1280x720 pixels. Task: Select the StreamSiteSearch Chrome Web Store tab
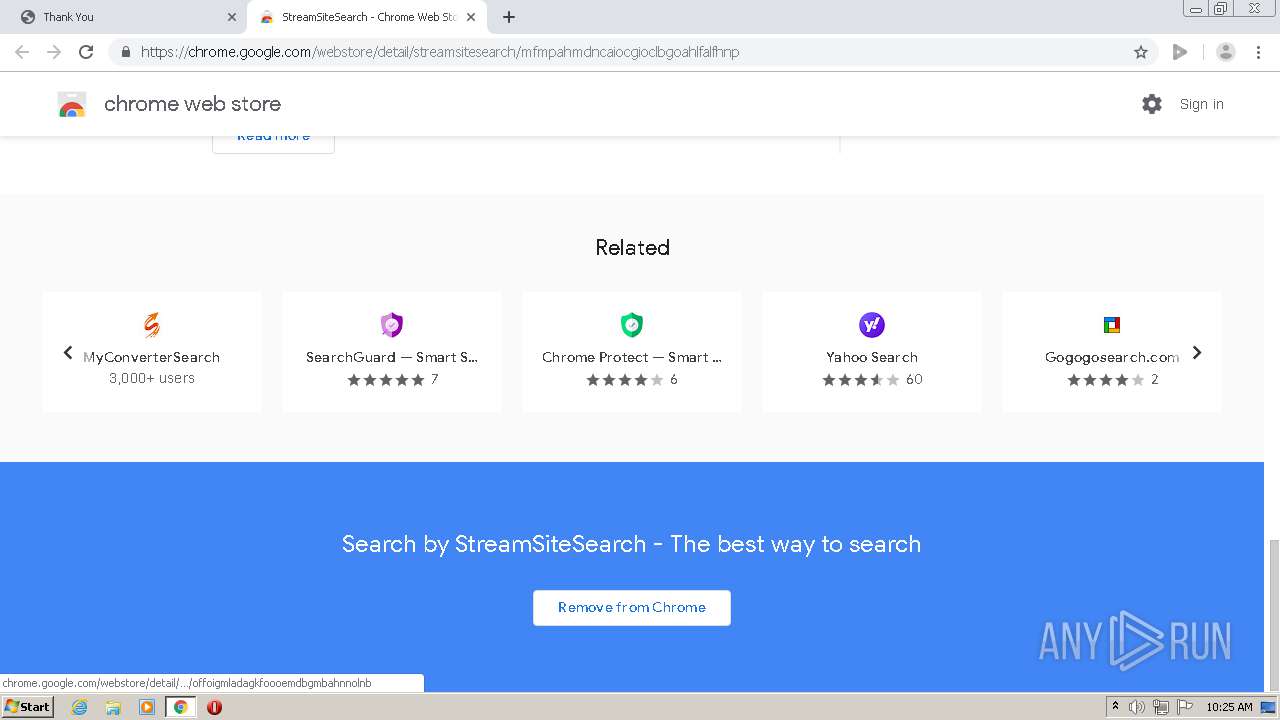(x=366, y=17)
